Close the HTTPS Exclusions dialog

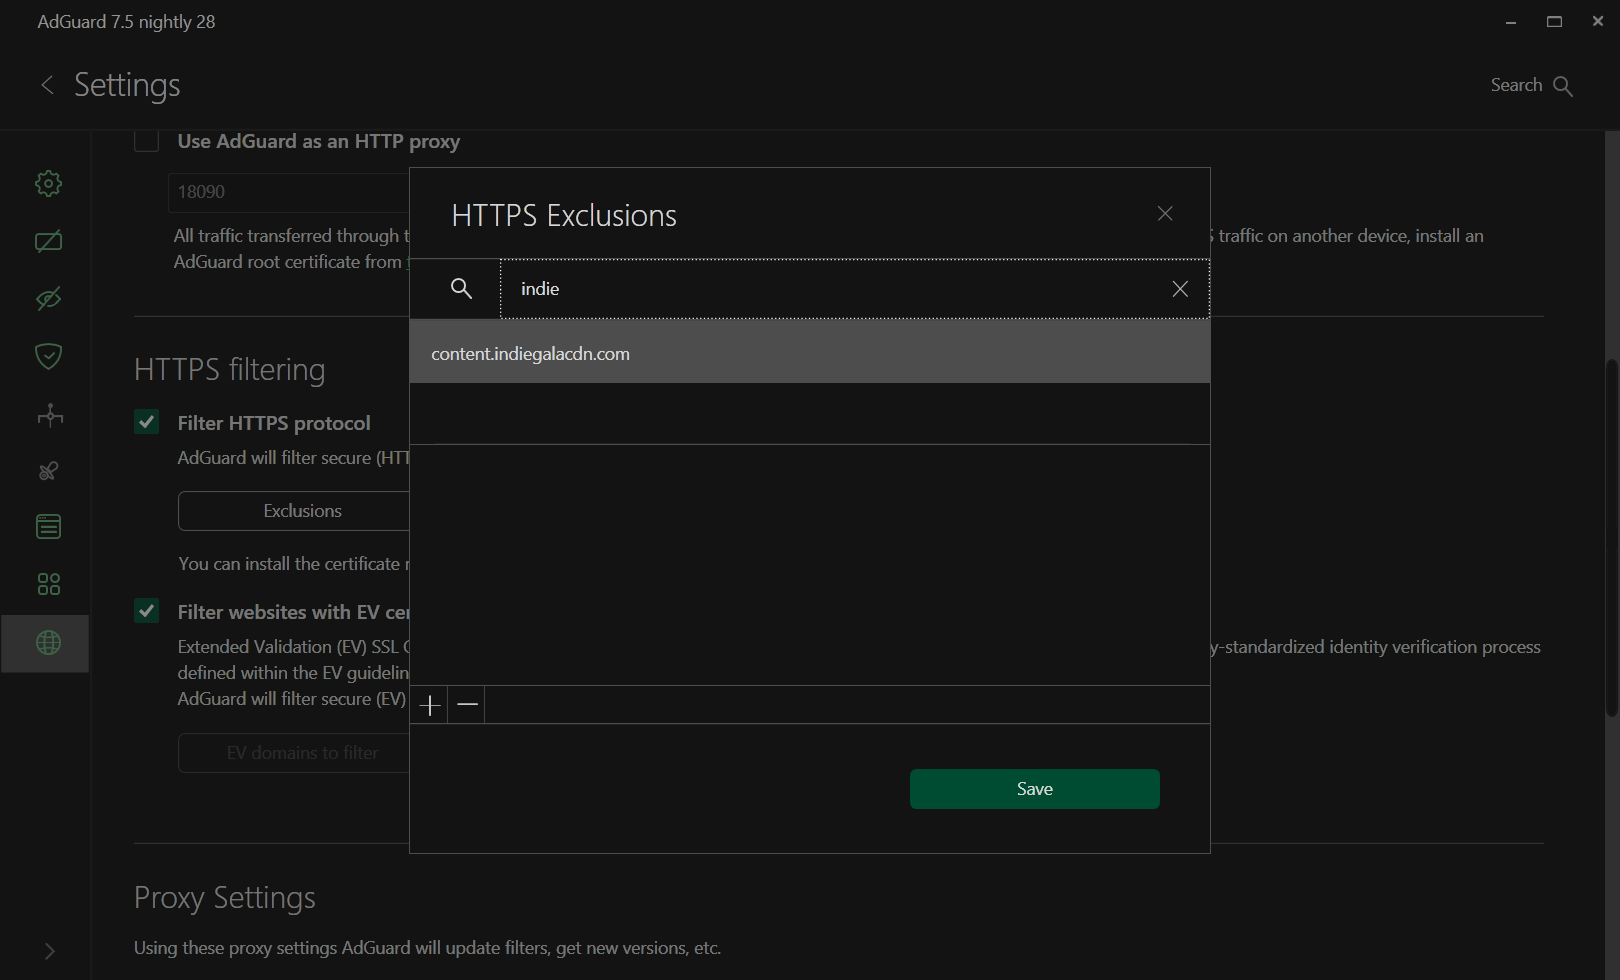coord(1165,214)
